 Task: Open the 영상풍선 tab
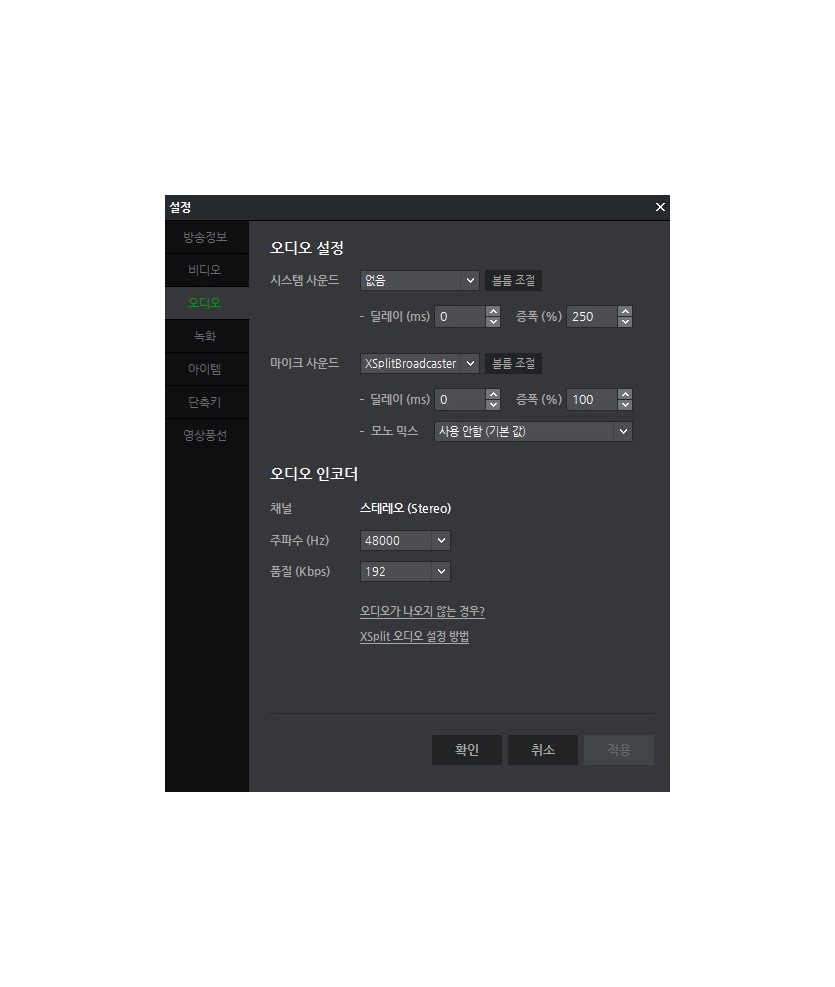[x=206, y=435]
